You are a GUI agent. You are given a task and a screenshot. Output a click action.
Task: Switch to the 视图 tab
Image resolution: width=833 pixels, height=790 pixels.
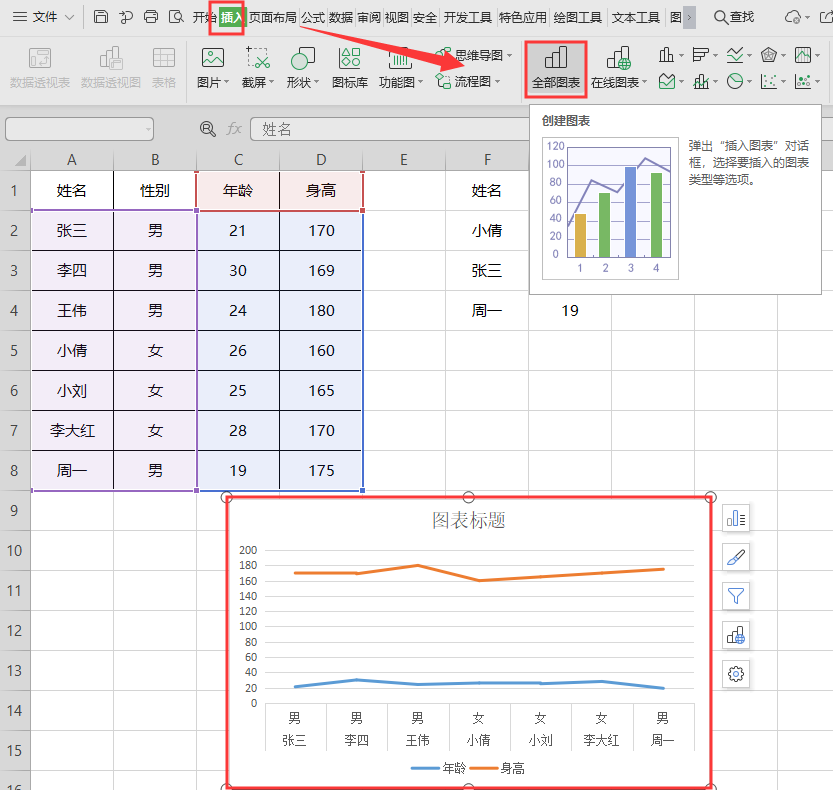click(396, 18)
